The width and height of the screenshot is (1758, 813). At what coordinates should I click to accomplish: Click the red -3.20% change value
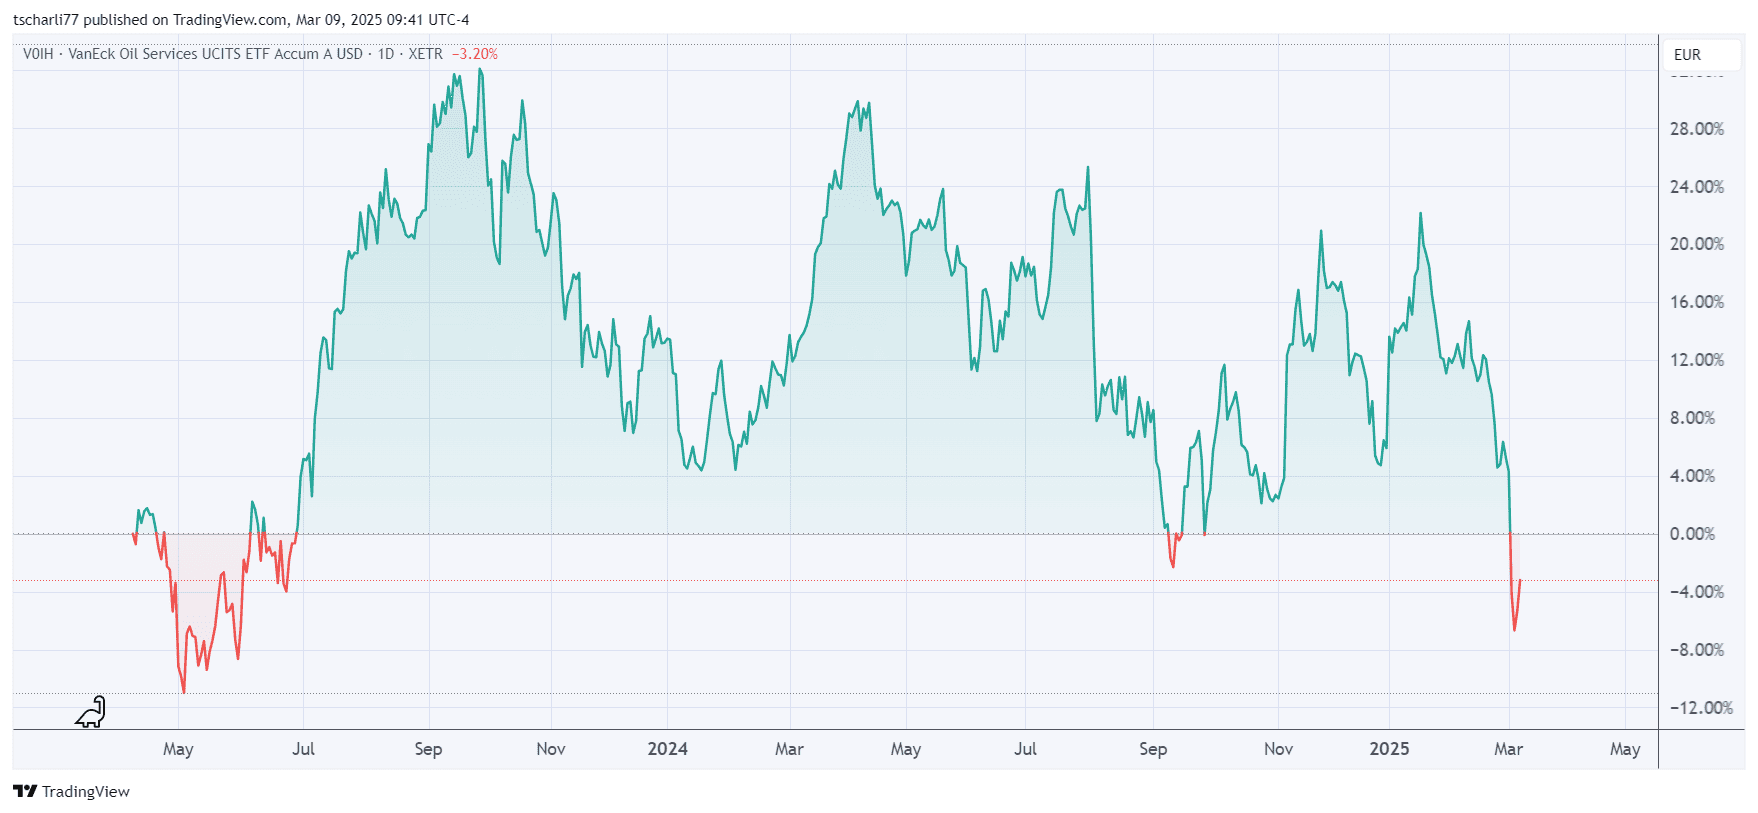click(475, 54)
